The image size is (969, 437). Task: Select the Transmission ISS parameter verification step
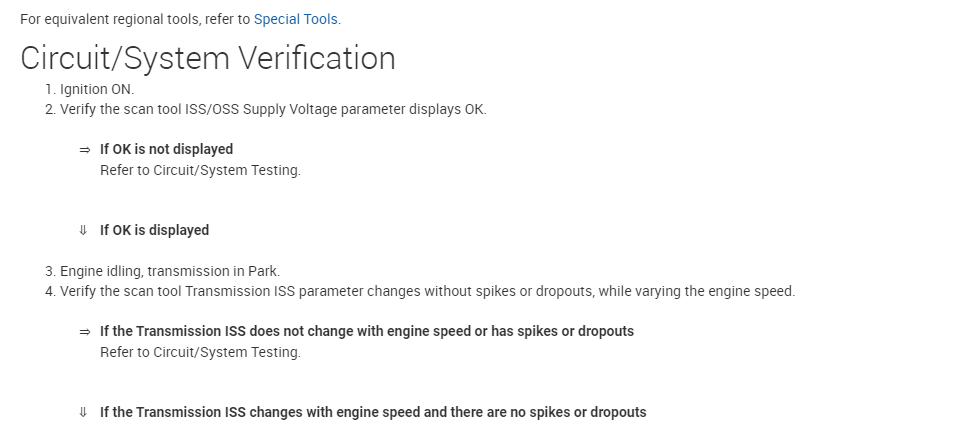[427, 292]
